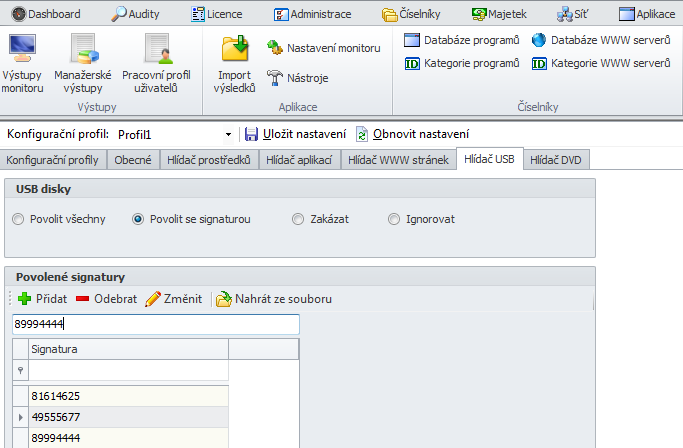The width and height of the screenshot is (683, 448).
Task: Open the Majetek tab
Action: click(x=499, y=14)
